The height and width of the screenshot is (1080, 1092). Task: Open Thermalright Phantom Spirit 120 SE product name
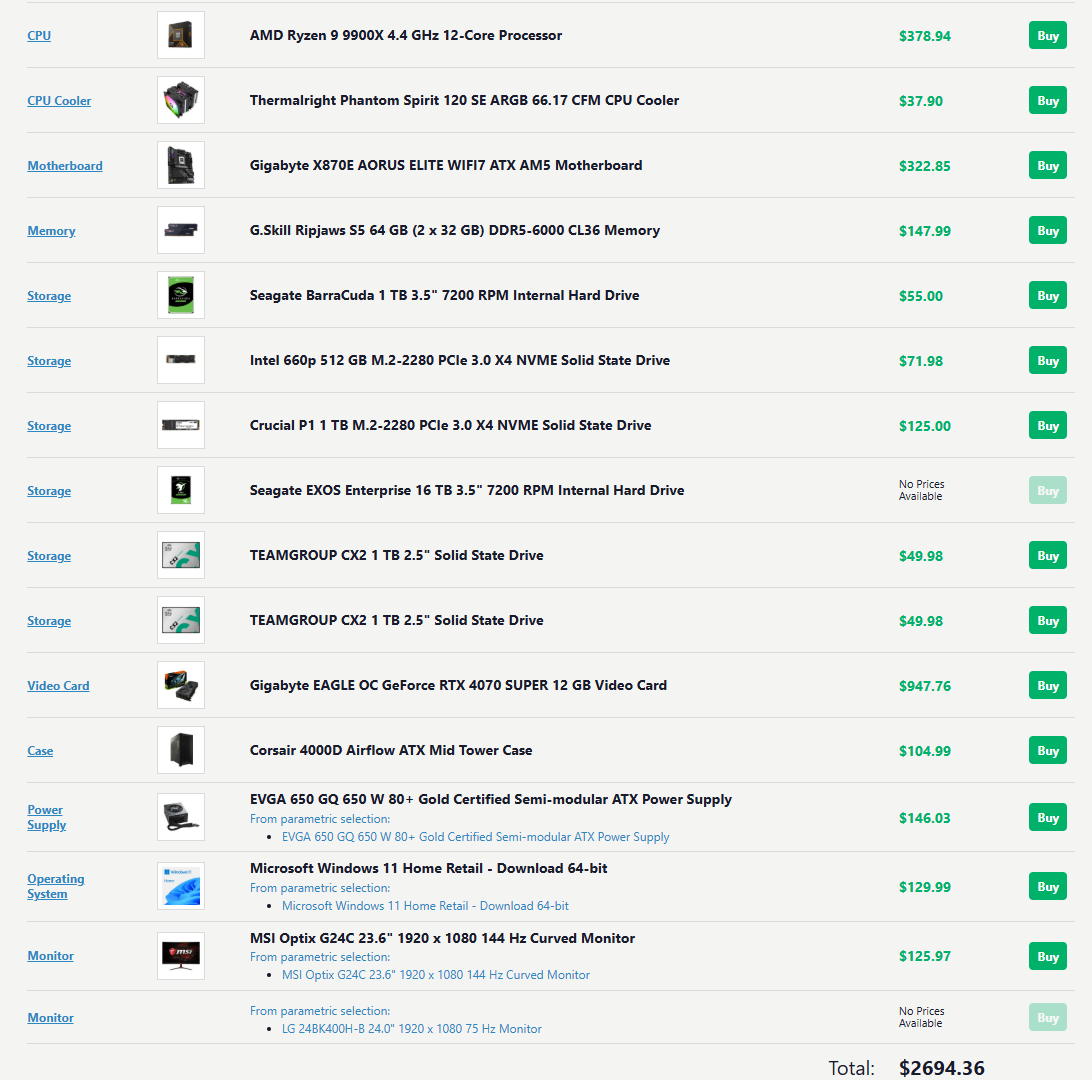[465, 100]
